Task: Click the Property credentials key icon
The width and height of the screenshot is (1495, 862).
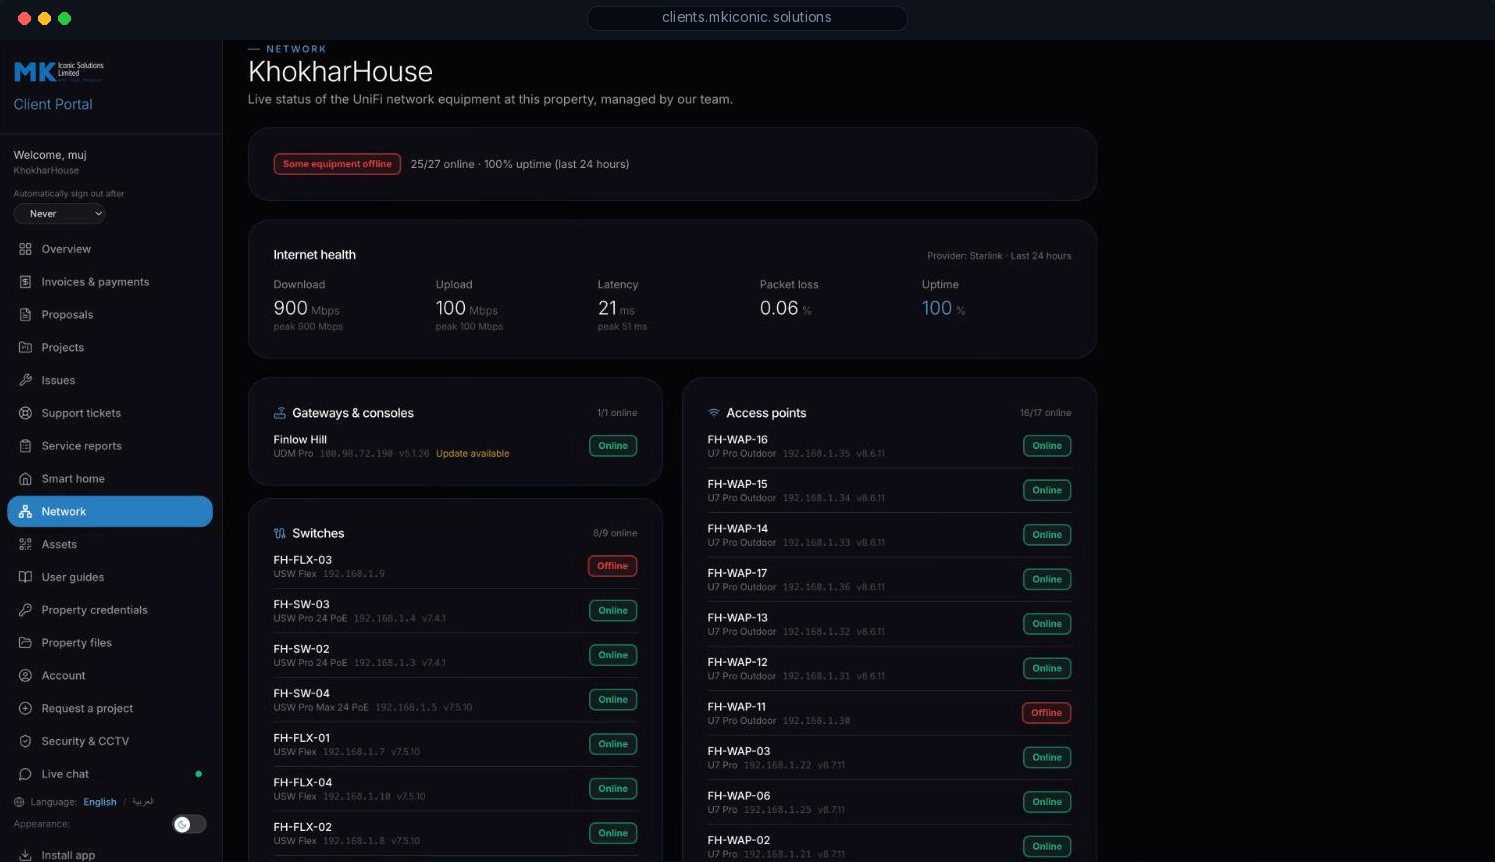Action: click(x=25, y=610)
